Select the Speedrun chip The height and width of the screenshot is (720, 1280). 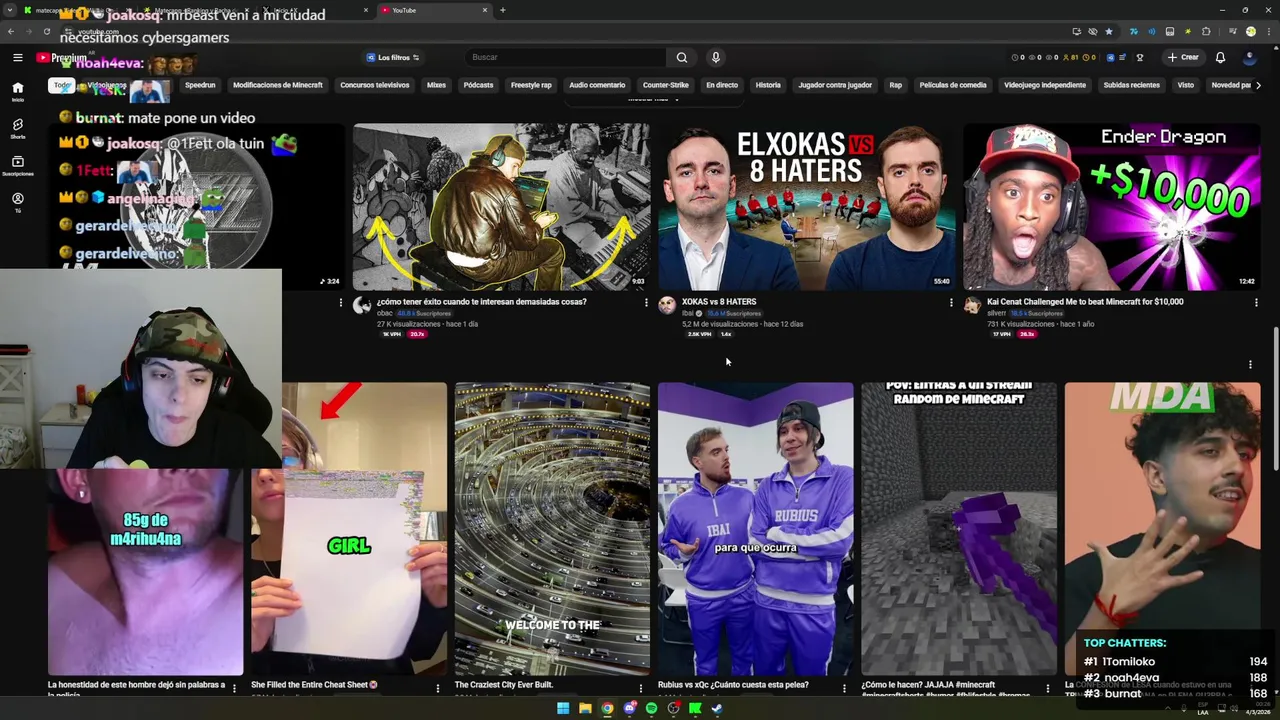pyautogui.click(x=200, y=85)
